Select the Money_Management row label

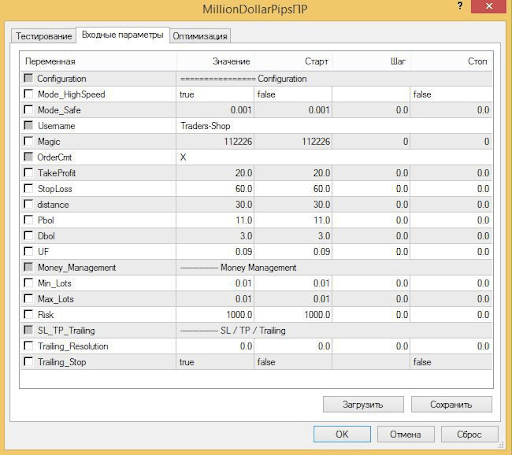tap(77, 268)
